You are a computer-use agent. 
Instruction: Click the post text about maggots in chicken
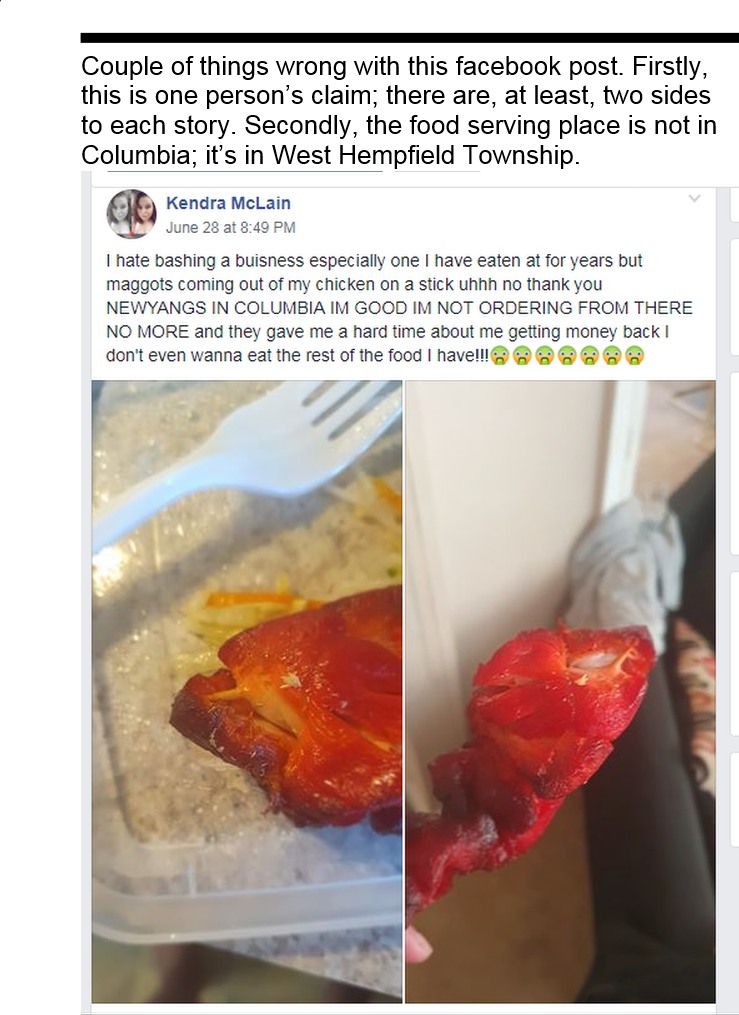(x=399, y=308)
